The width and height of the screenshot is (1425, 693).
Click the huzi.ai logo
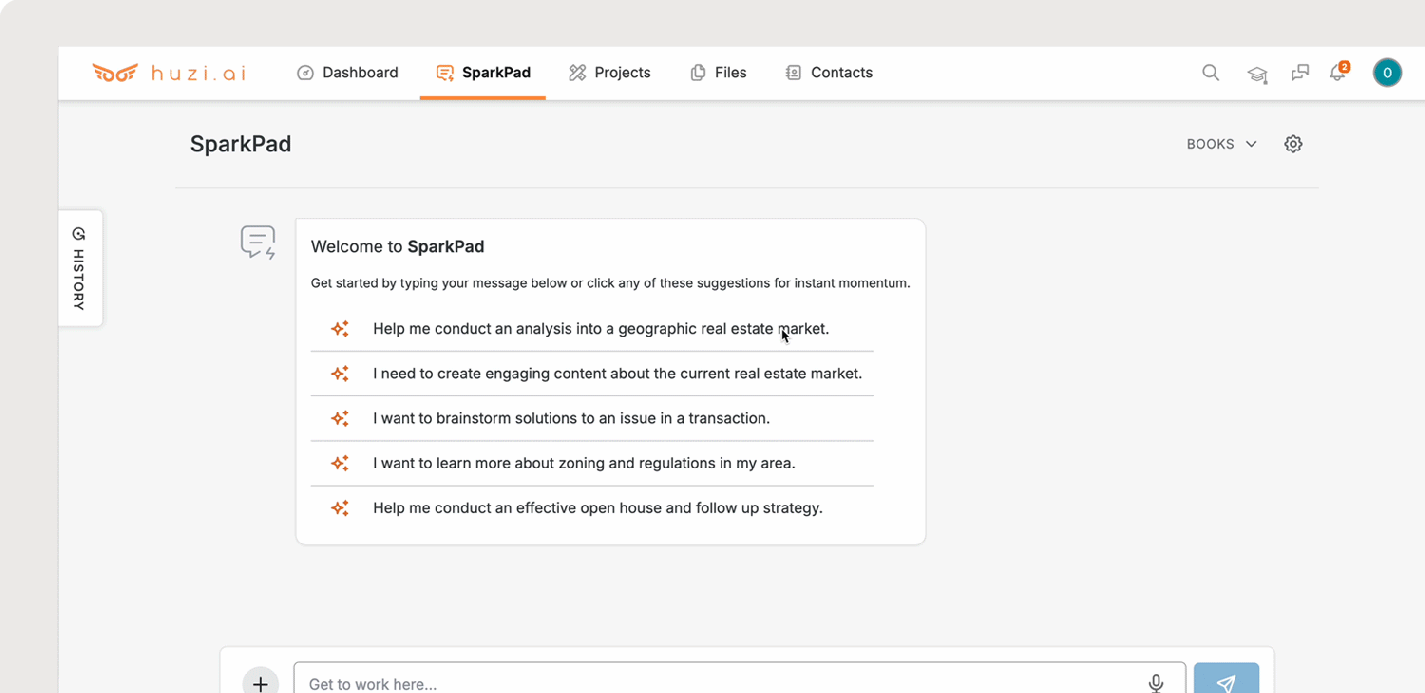[169, 73]
